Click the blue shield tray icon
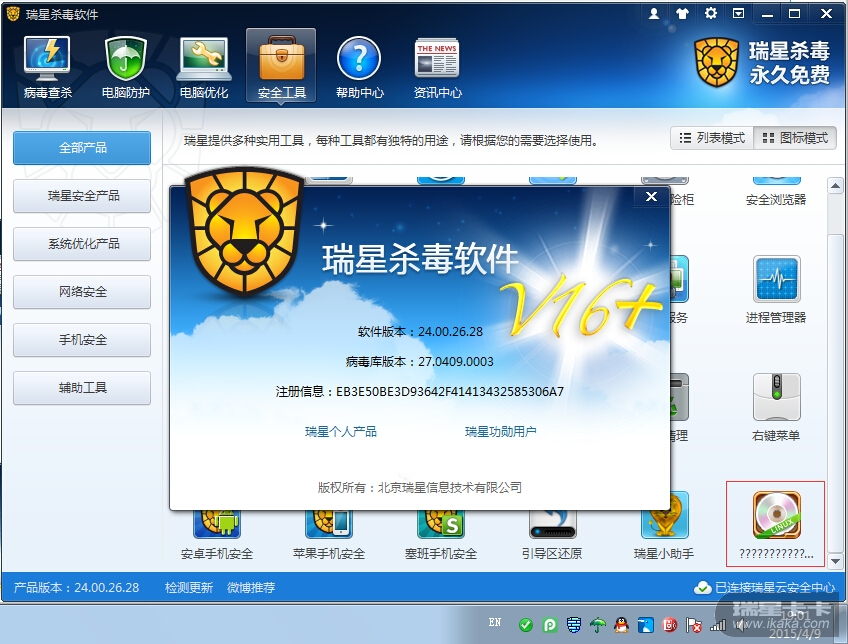 pyautogui.click(x=574, y=625)
